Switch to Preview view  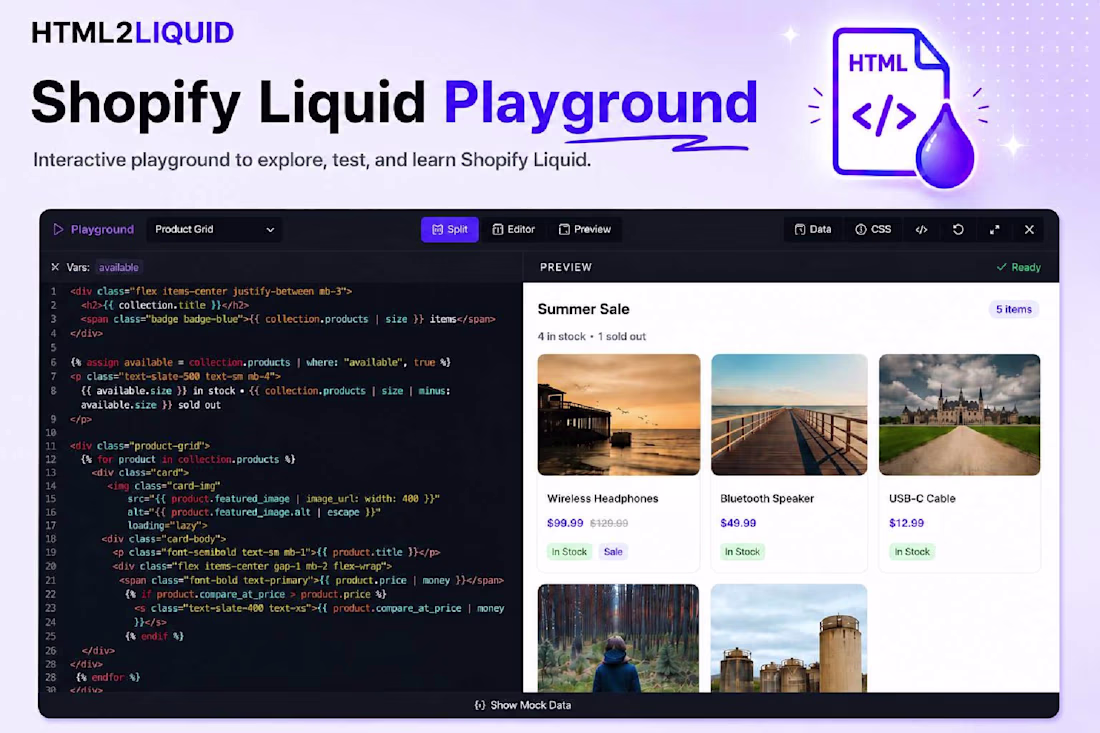pyautogui.click(x=585, y=229)
